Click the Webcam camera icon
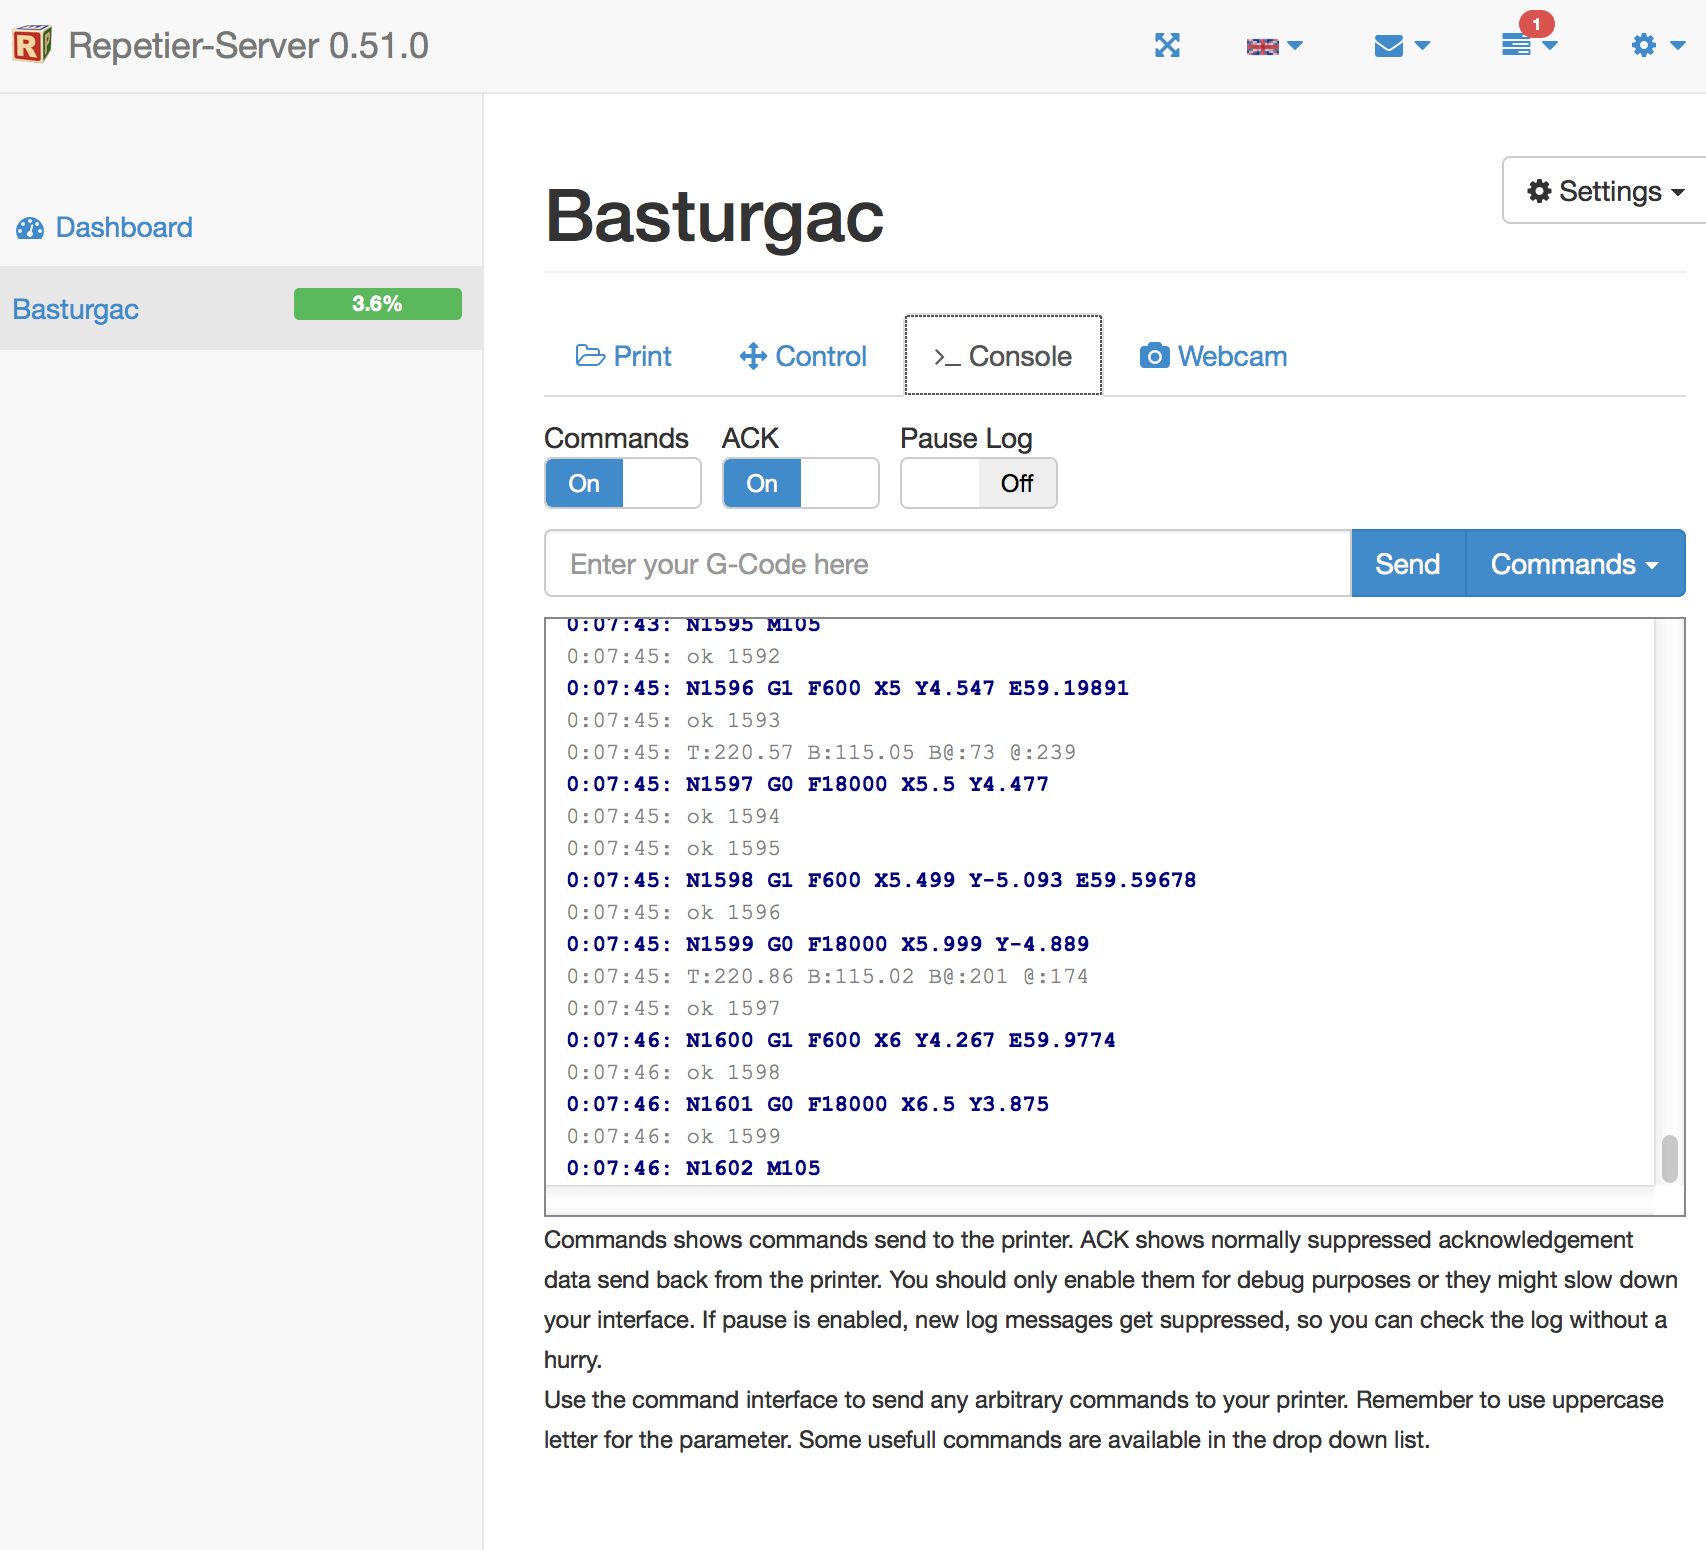Screen dimensions: 1706x1550 click(1154, 356)
